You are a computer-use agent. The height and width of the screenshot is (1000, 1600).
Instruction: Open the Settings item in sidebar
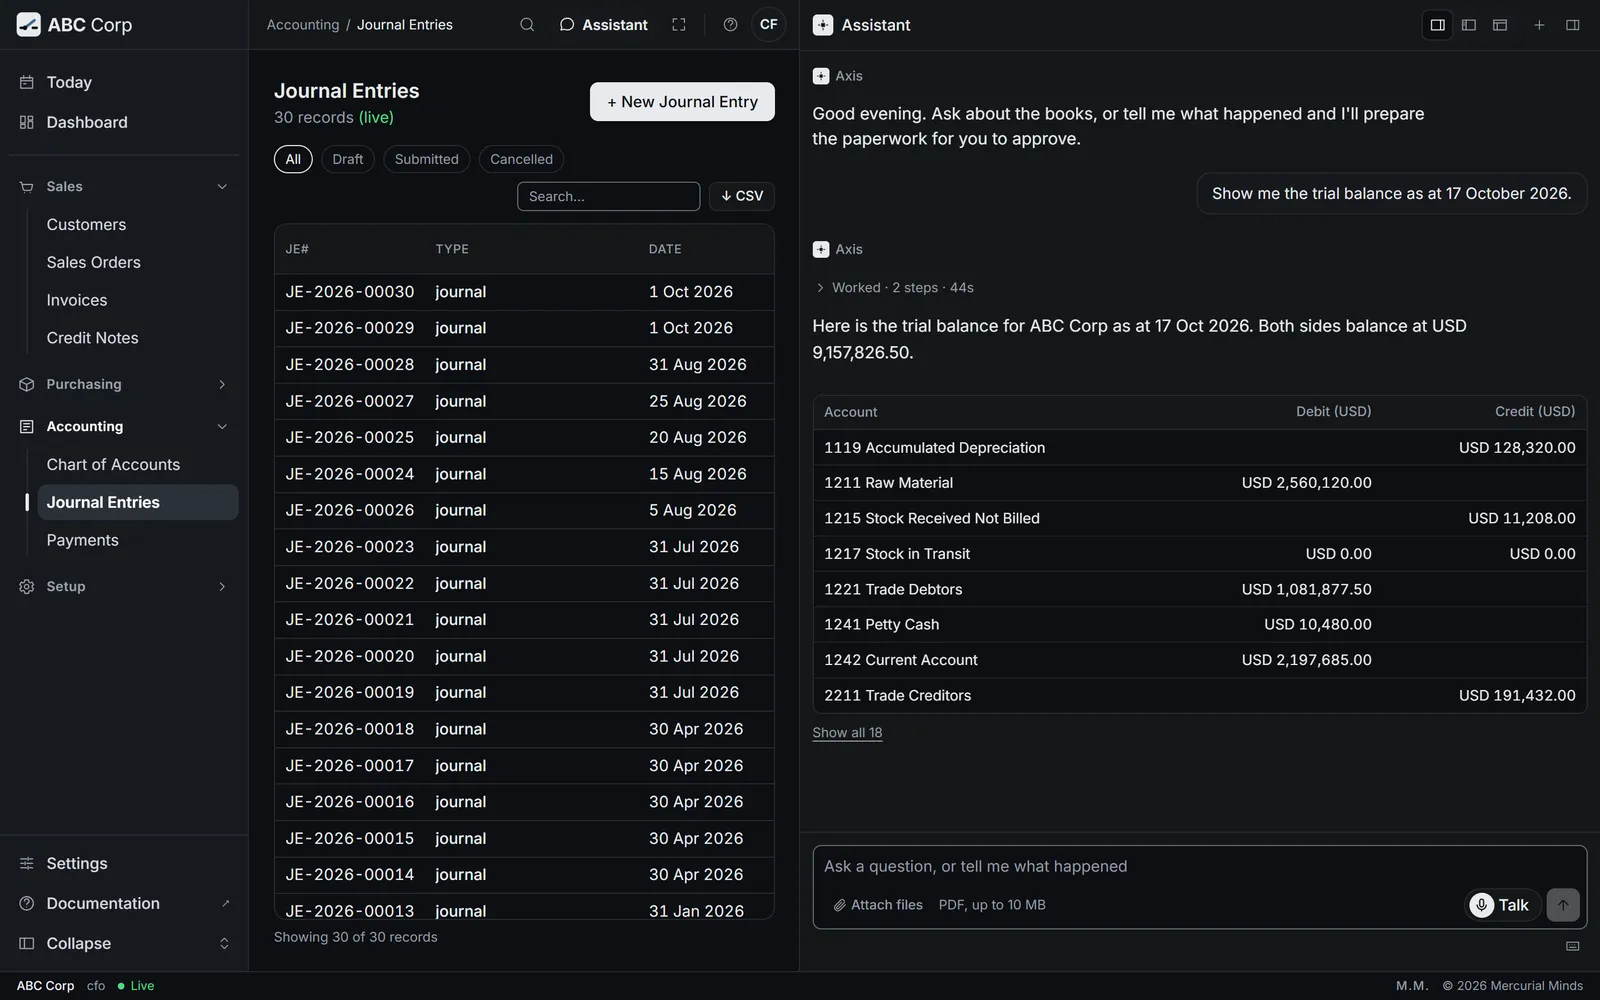click(124, 864)
